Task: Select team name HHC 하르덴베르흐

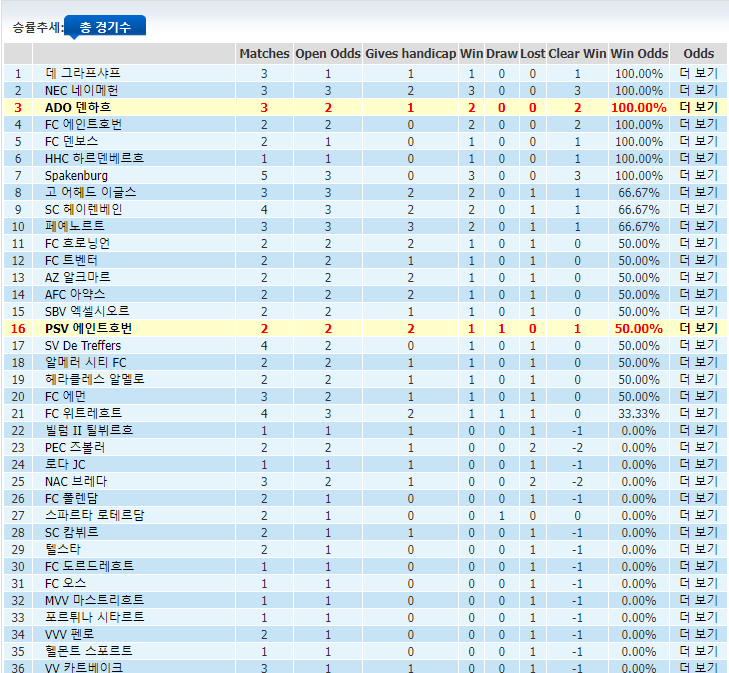Action: [x=94, y=158]
